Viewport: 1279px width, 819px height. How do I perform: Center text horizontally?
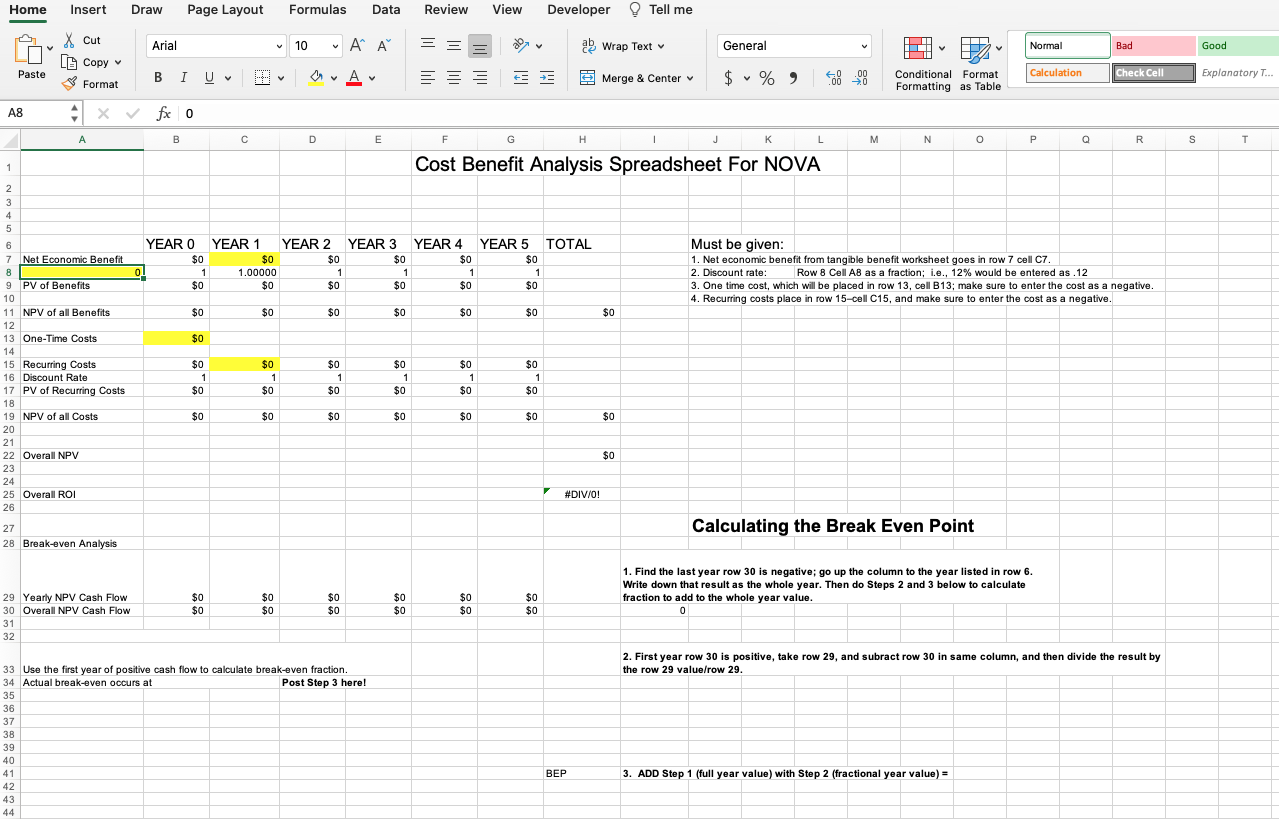[x=453, y=78]
